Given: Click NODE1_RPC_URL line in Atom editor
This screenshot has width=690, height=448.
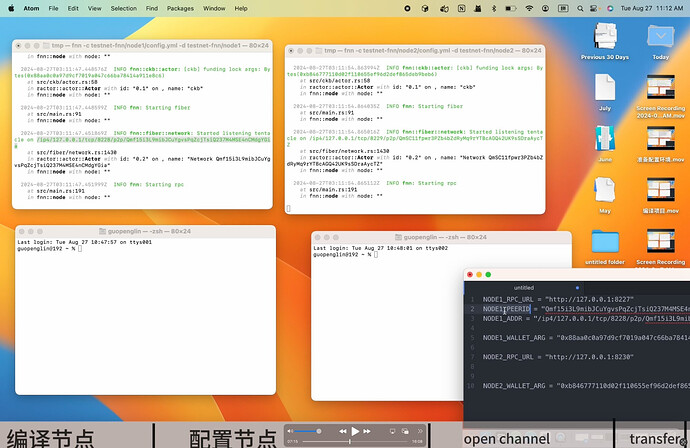Looking at the screenshot, I should click(558, 299).
